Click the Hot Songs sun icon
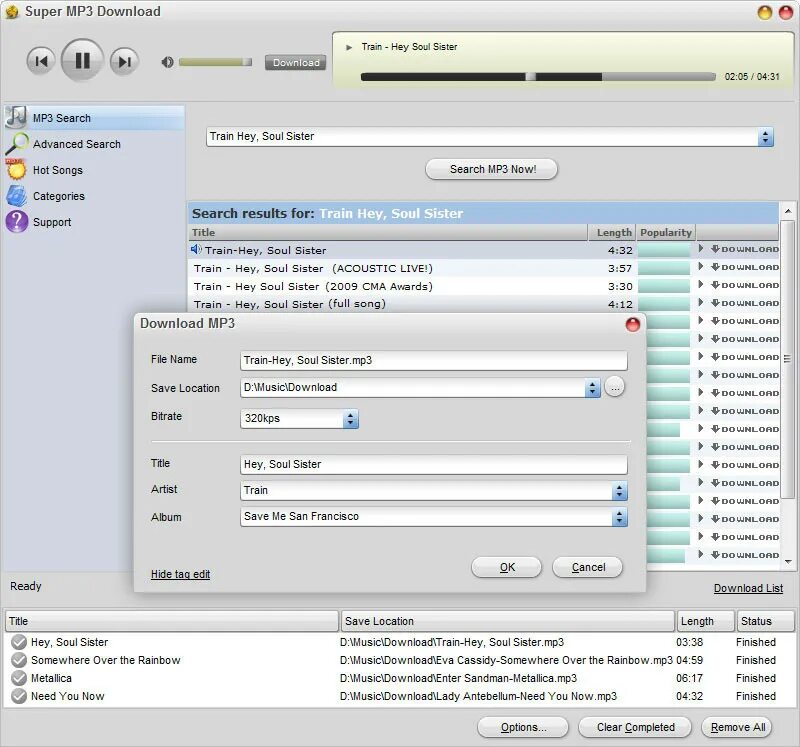The image size is (800, 747). click(16, 169)
